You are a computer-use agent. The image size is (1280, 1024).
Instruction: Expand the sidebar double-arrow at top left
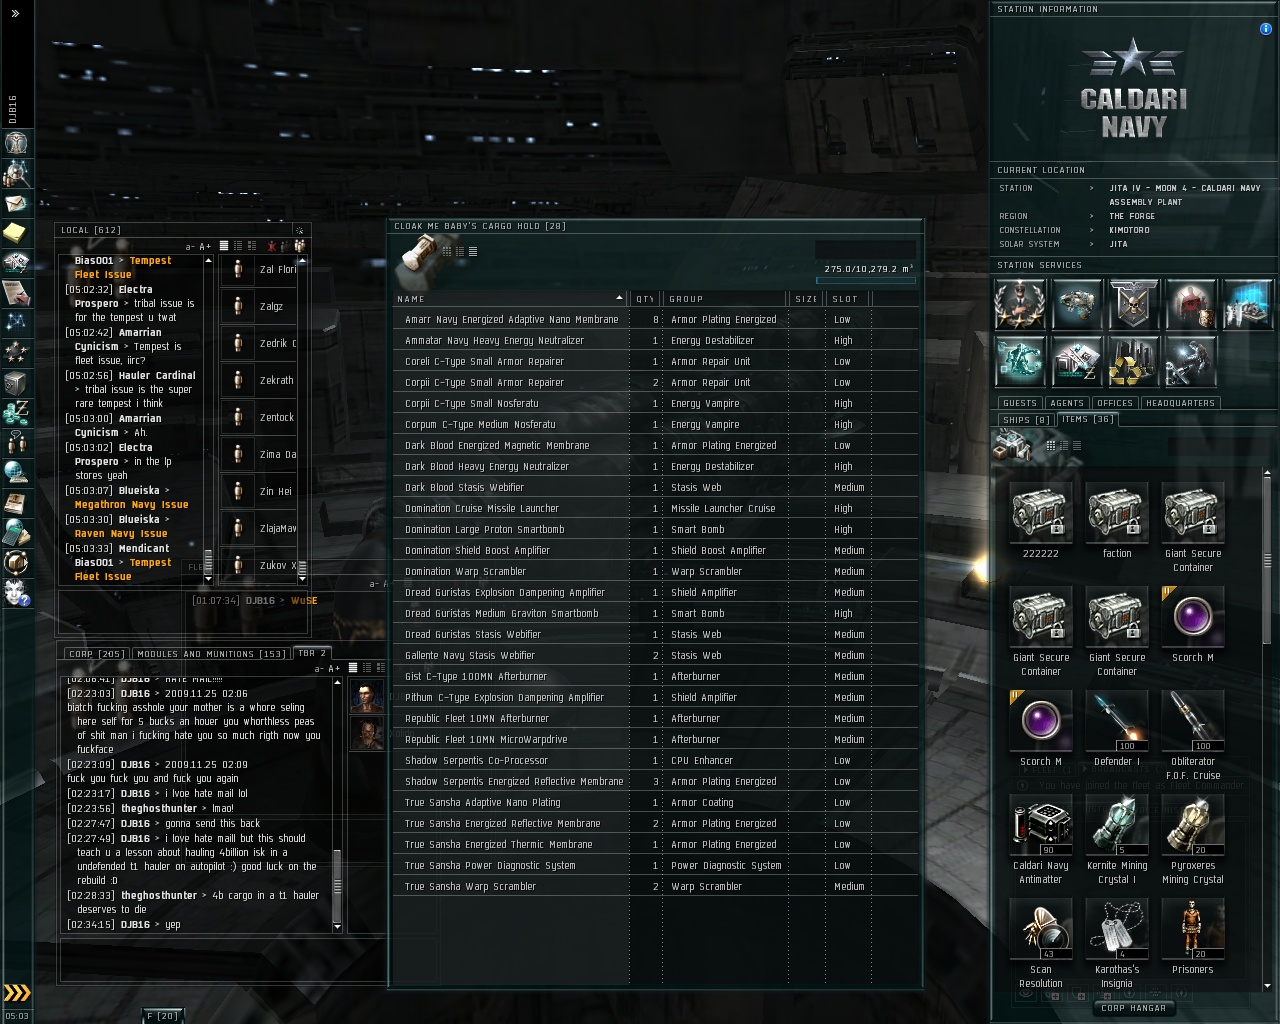pyautogui.click(x=15, y=14)
